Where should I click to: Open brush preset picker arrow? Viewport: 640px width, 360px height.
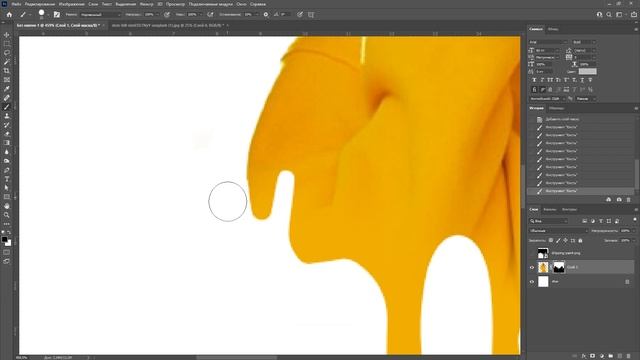(x=48, y=15)
